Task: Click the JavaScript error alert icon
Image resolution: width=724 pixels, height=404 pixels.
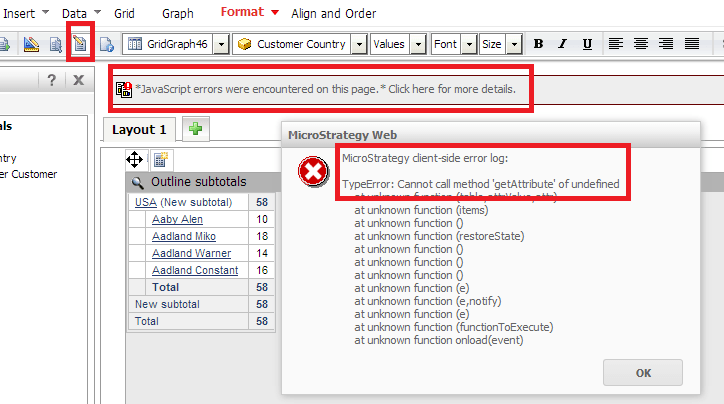Action: pyautogui.click(x=124, y=90)
